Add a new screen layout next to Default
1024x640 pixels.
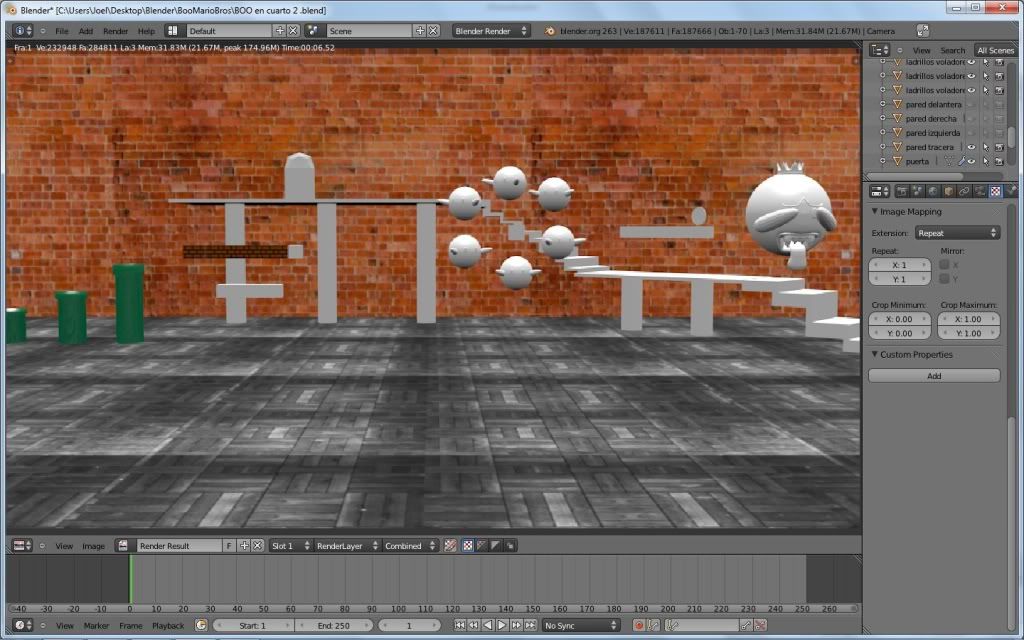coord(280,31)
